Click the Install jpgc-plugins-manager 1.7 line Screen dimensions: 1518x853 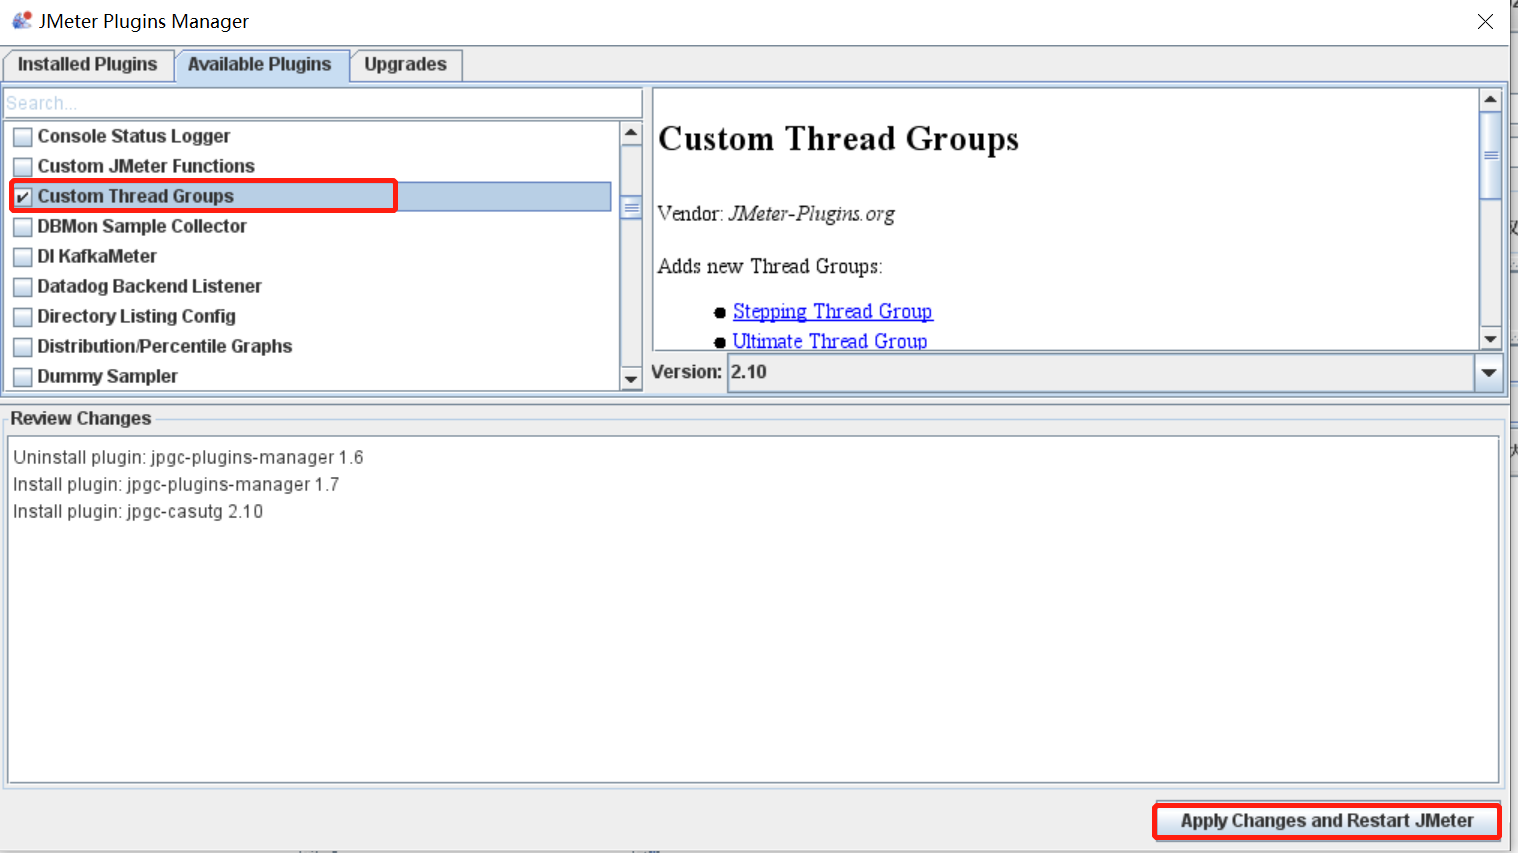(176, 484)
